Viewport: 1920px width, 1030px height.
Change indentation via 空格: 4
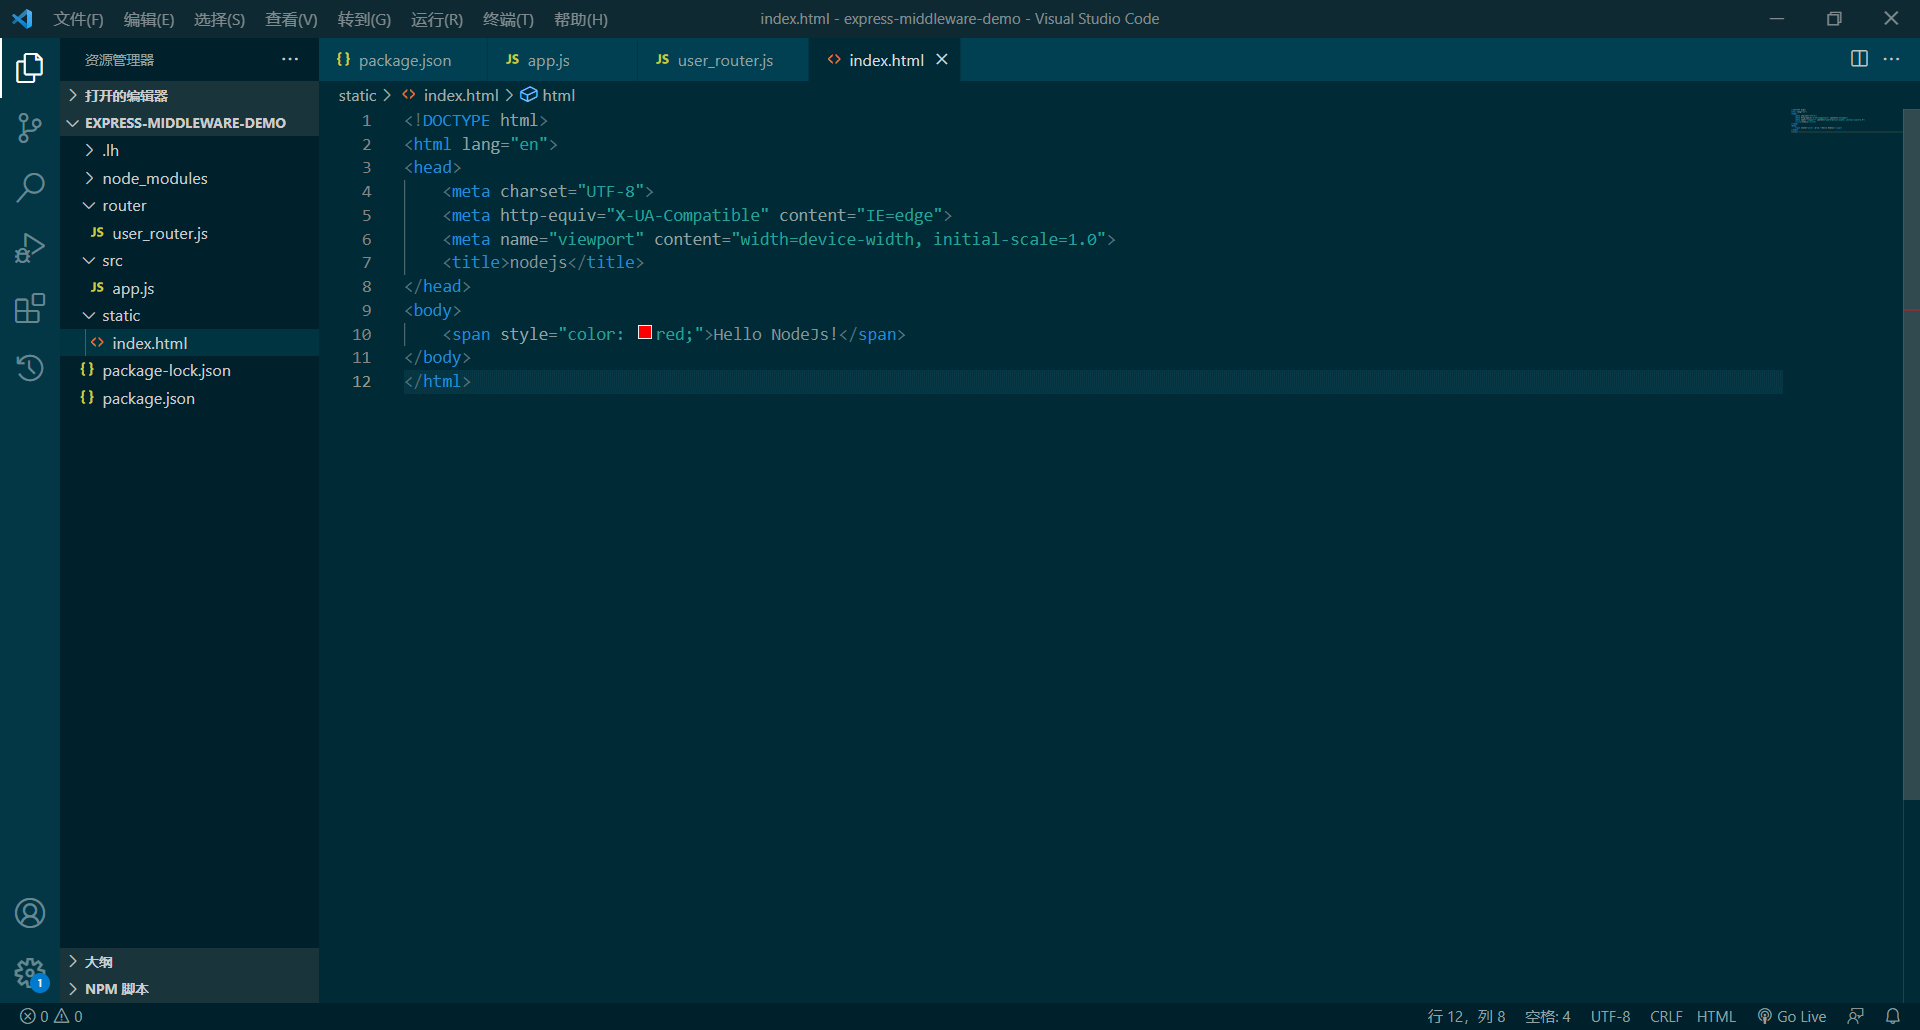tap(1547, 1016)
